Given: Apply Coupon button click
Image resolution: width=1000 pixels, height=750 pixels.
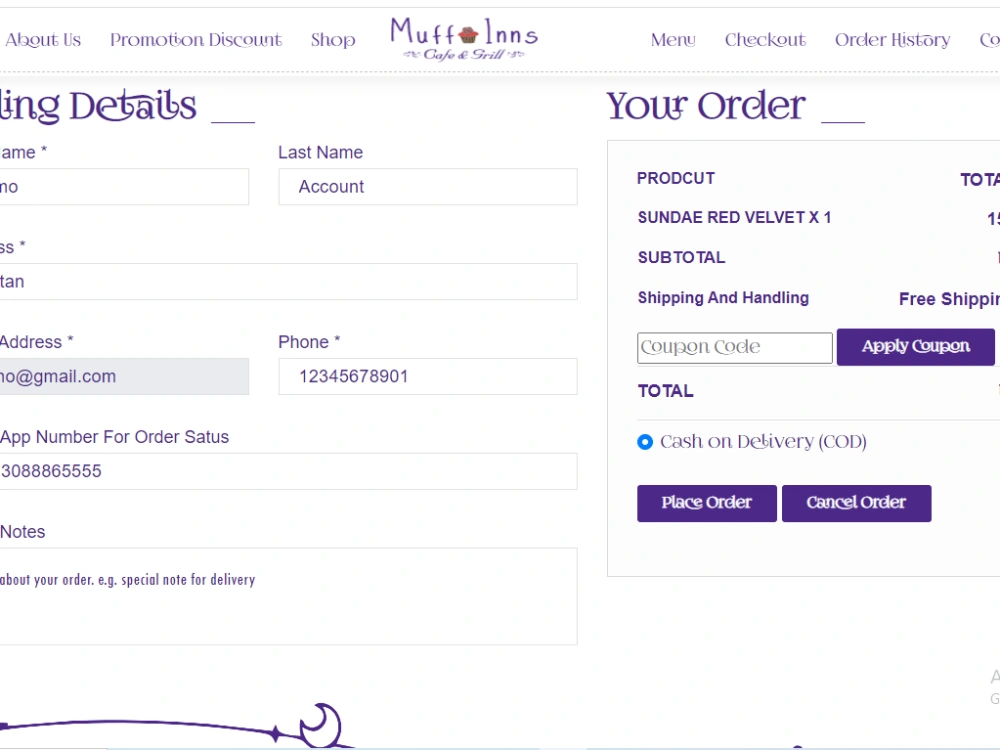Looking at the screenshot, I should pyautogui.click(x=916, y=347).
